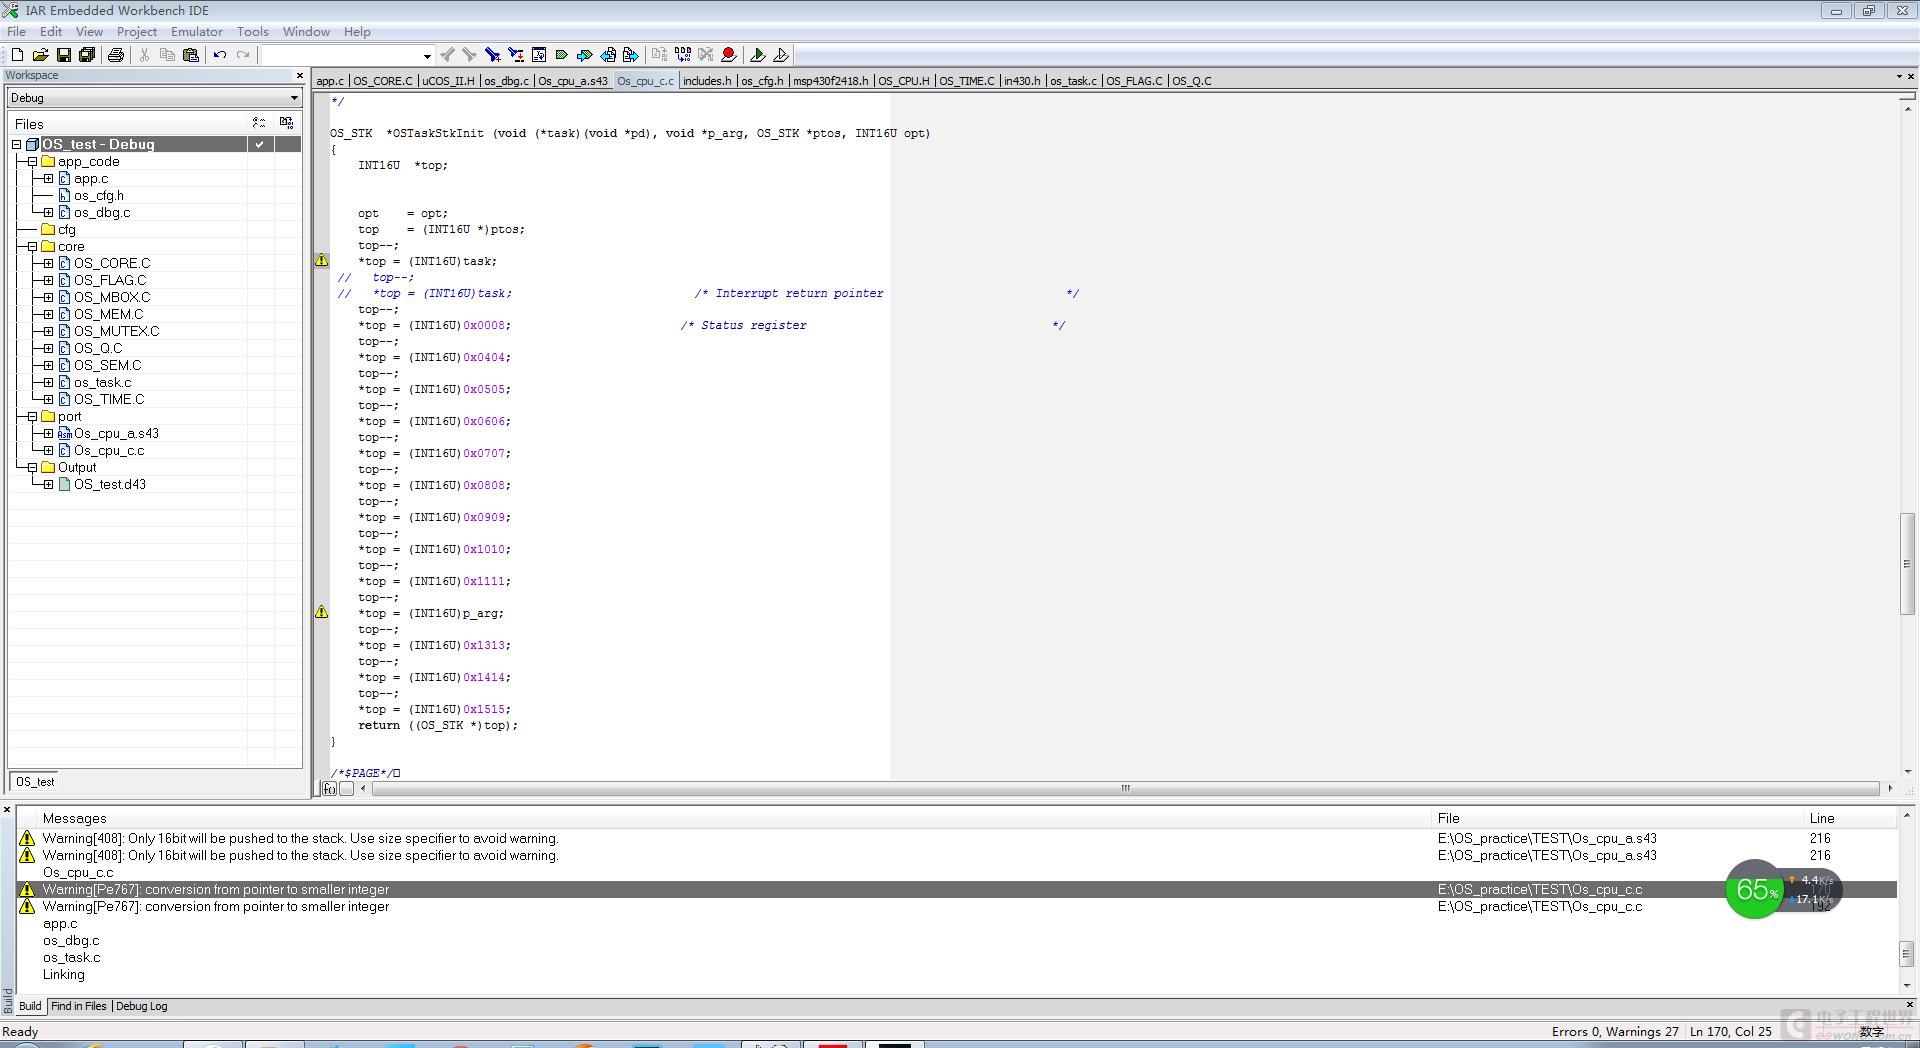The width and height of the screenshot is (1920, 1048).
Task: Click the Navigate Backward icon
Action: point(608,55)
